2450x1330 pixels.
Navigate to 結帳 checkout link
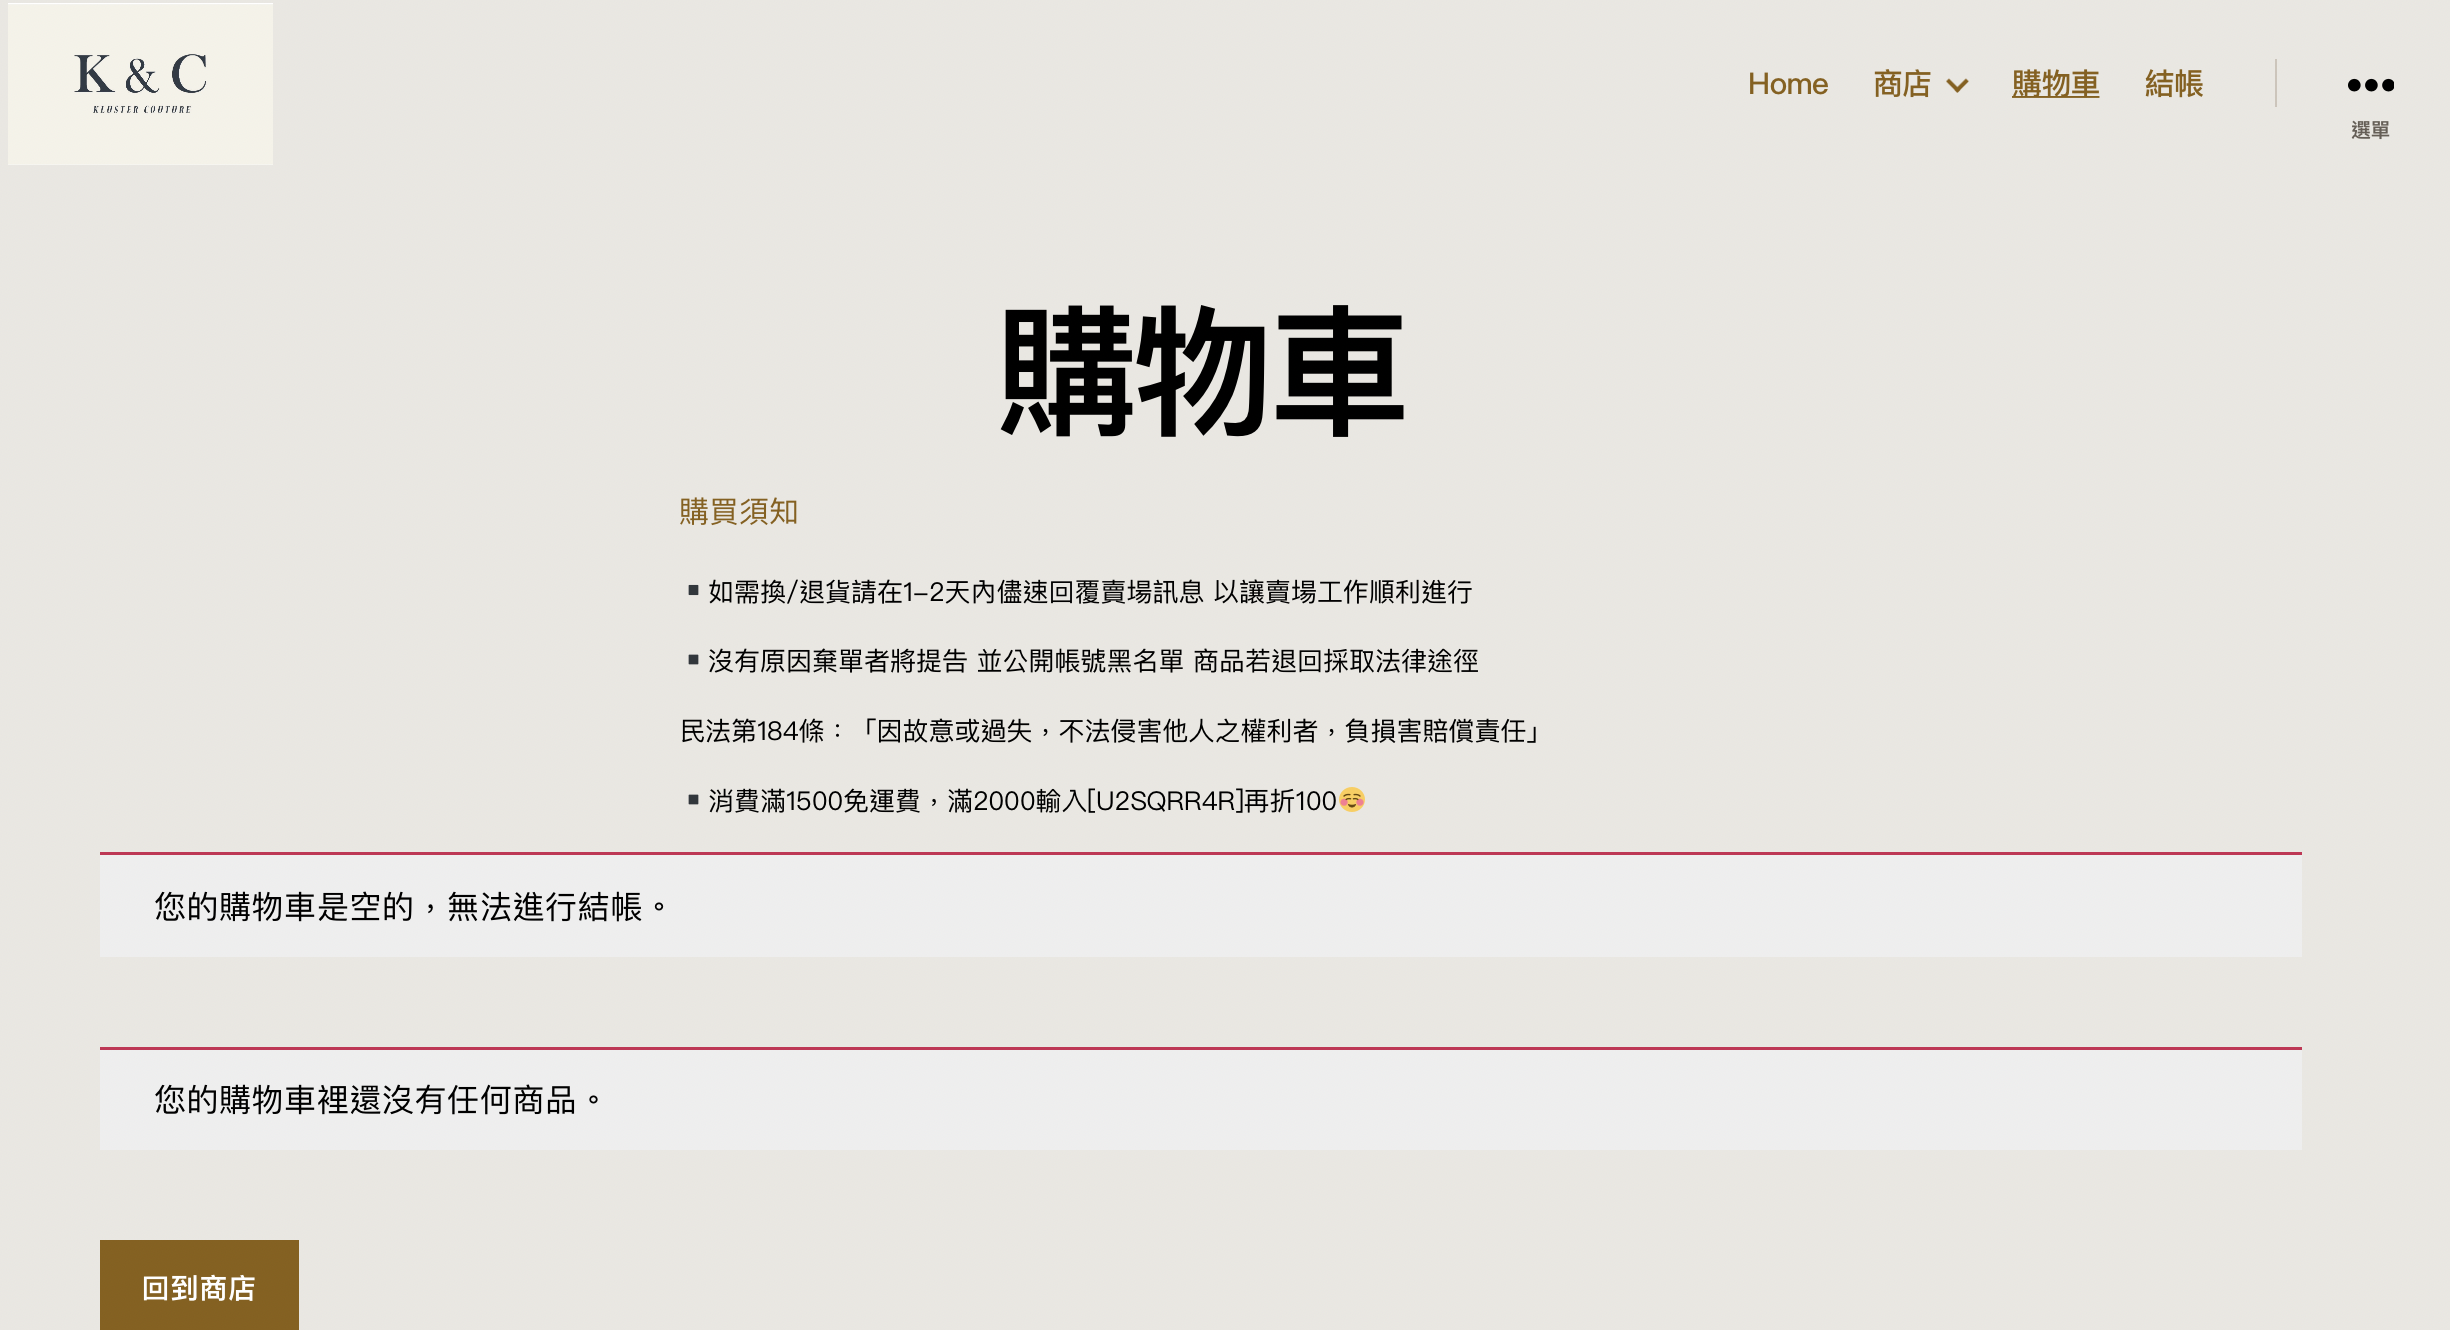pyautogui.click(x=2173, y=84)
